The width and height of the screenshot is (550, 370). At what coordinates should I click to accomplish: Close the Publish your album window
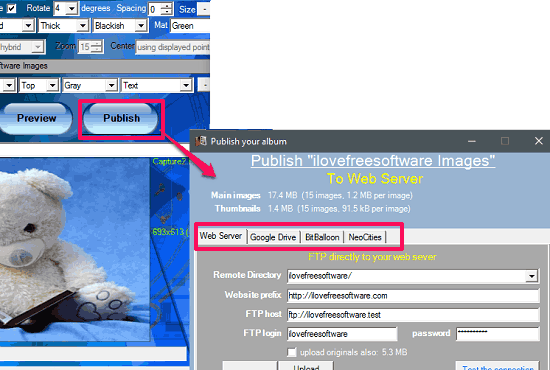[539, 141]
